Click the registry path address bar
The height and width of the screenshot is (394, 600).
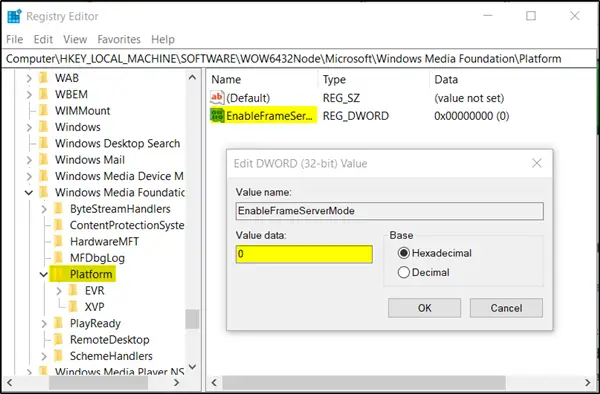pyautogui.click(x=298, y=59)
